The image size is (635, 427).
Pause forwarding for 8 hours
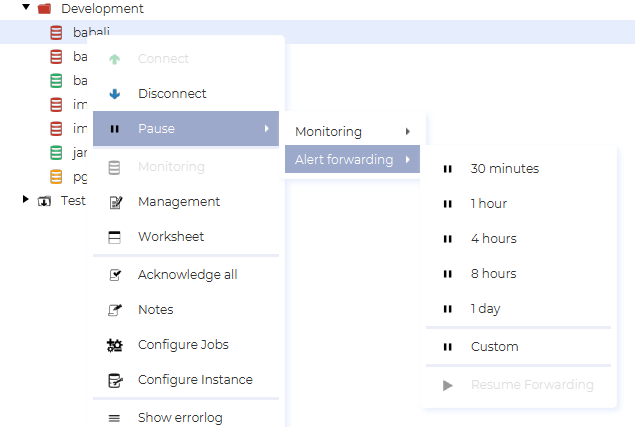click(493, 274)
